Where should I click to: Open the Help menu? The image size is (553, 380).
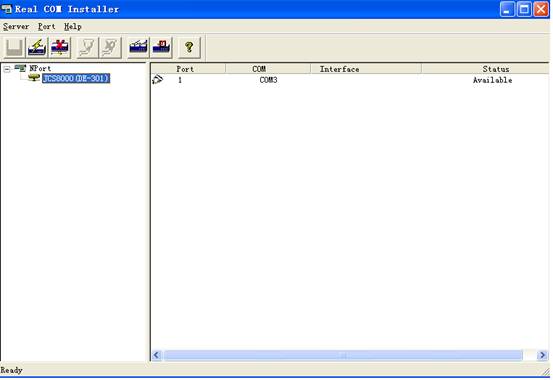73,26
